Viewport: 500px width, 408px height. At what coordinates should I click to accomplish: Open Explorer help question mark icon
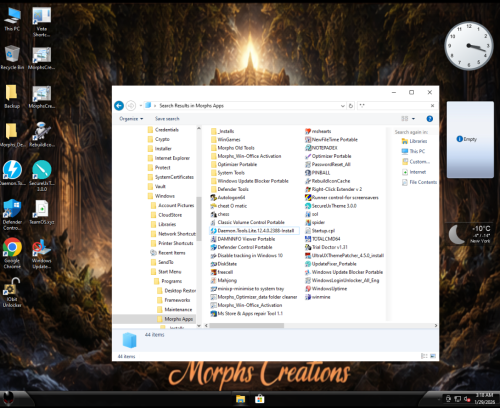click(x=430, y=119)
